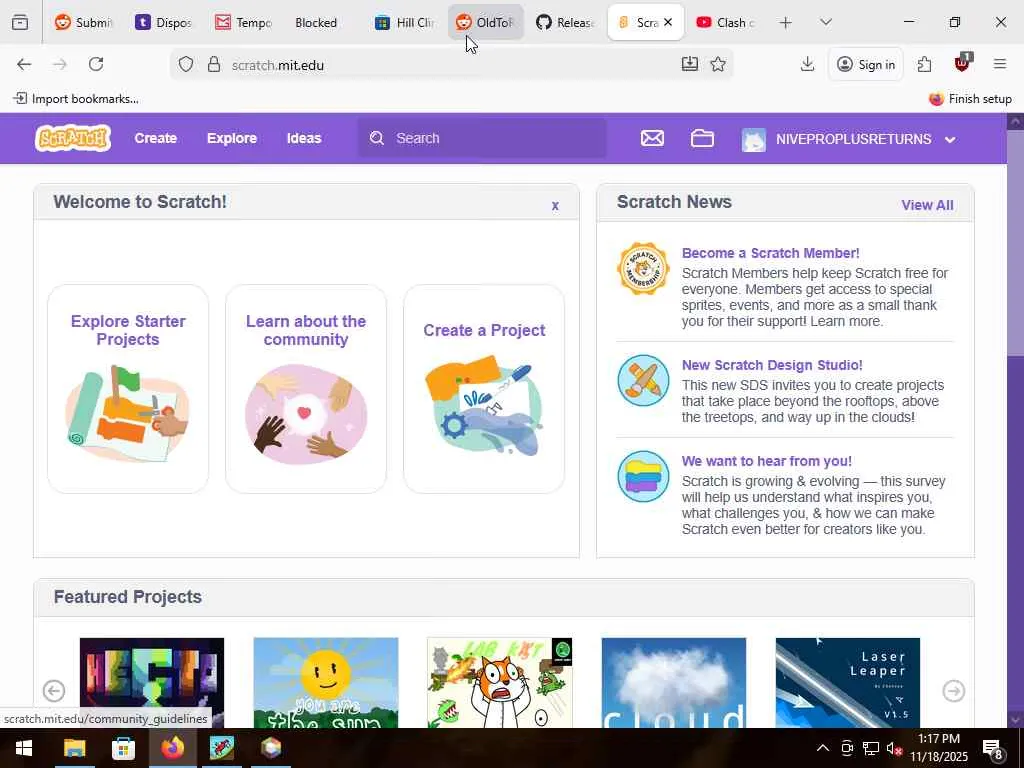Open the My Stuff folder icon
The width and height of the screenshot is (1024, 768).
702,138
